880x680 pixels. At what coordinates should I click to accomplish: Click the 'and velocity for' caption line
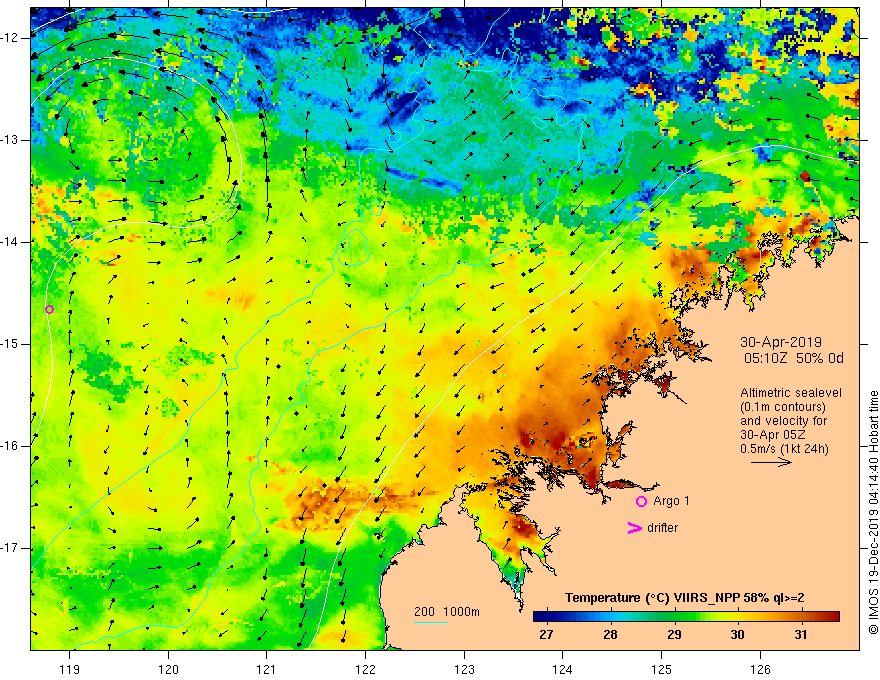click(x=783, y=421)
